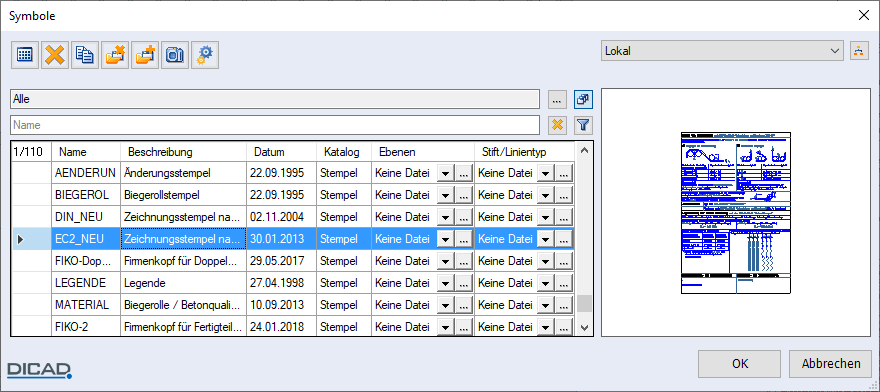Viewport: 880px width, 392px height.
Task: Clear name filter with orange X icon
Action: tap(557, 125)
